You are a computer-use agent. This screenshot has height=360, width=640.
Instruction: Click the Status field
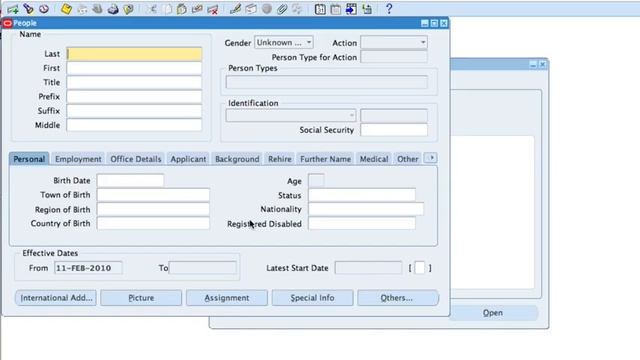(362, 195)
